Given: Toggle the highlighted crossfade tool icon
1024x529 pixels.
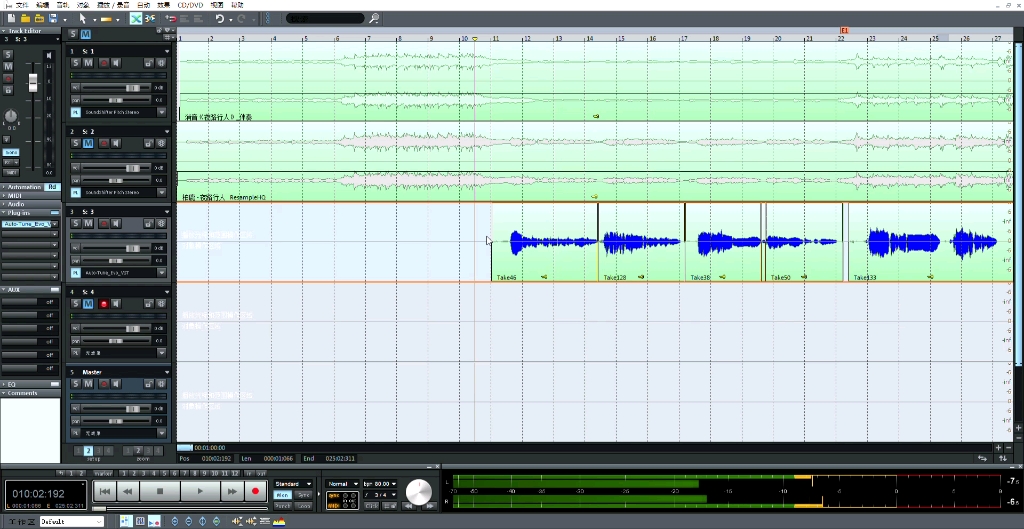Looking at the screenshot, I should 136,19.
